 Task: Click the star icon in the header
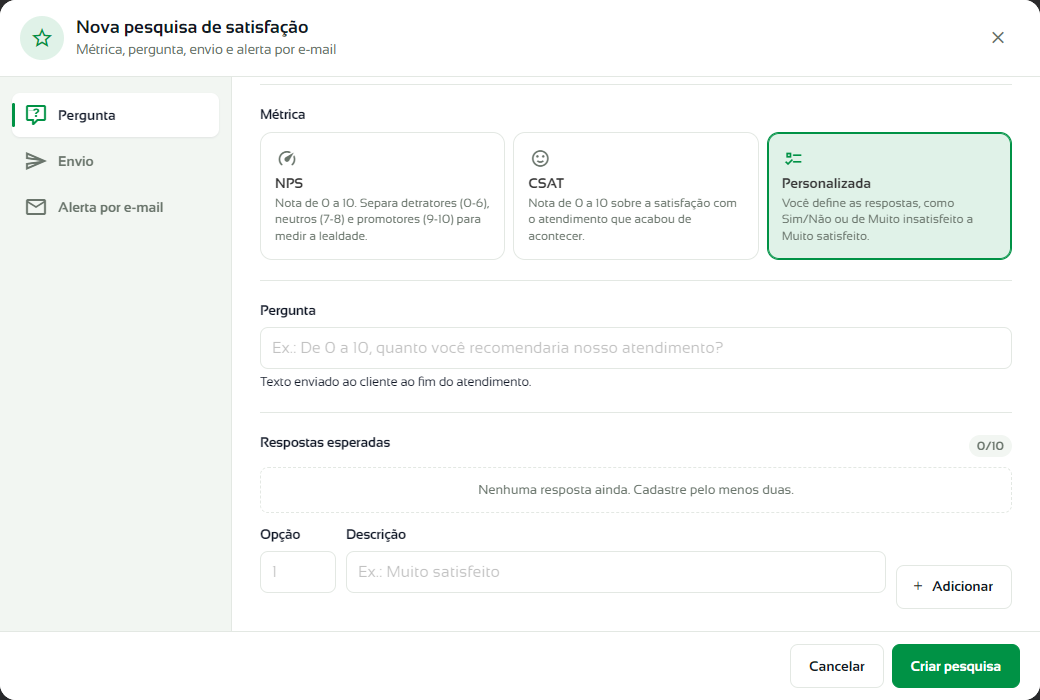42,38
